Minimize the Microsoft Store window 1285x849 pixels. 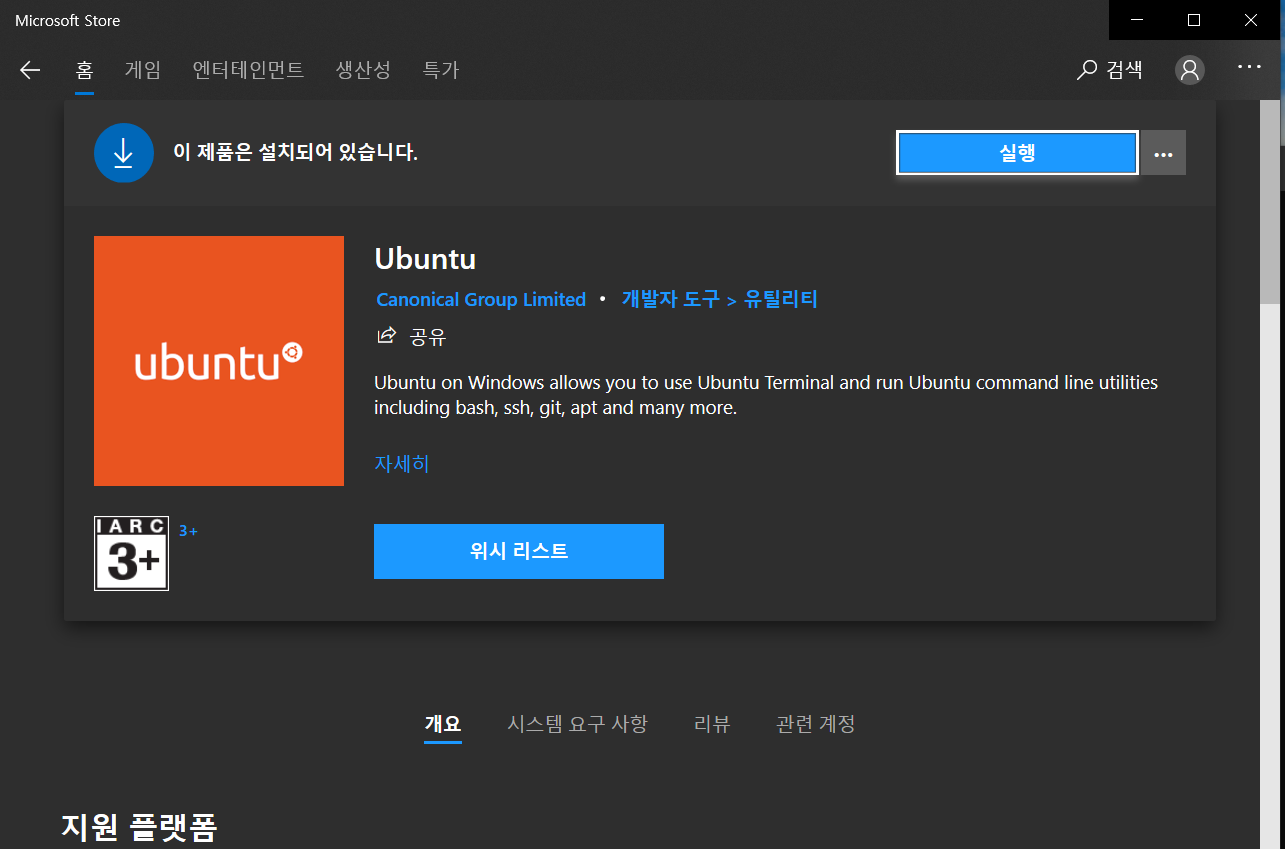coord(1137,20)
